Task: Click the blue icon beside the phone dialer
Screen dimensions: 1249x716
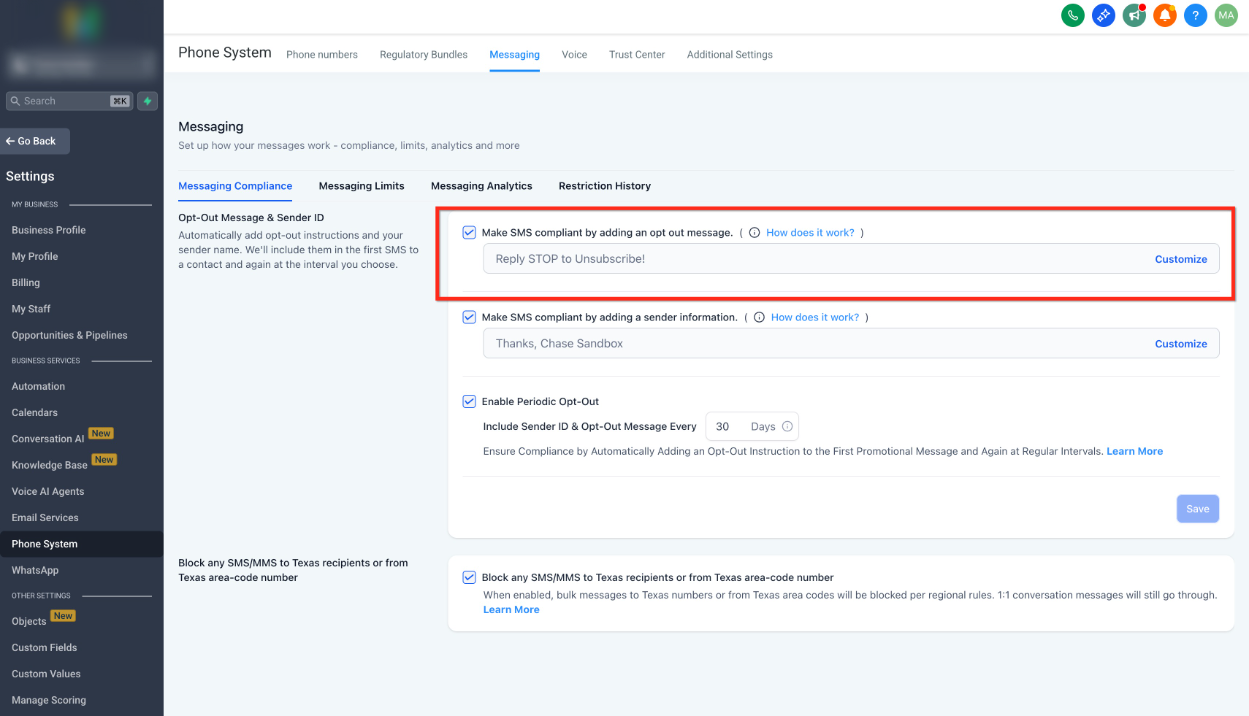Action: coord(1103,15)
